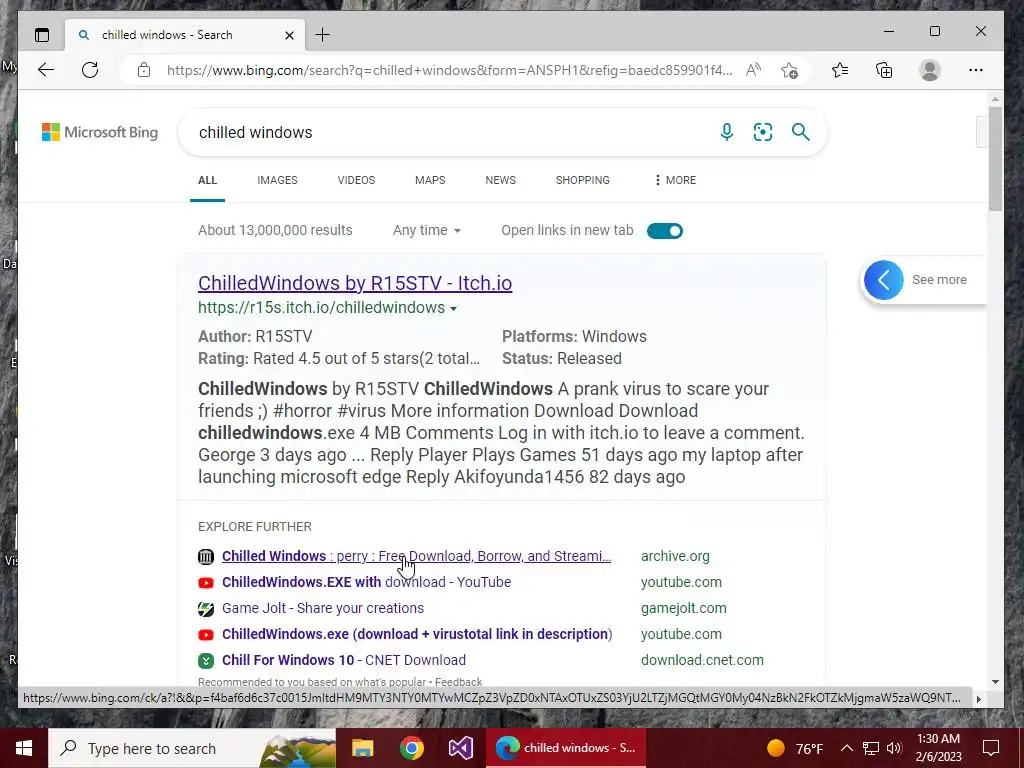Open network status tray icon
Image resolution: width=1024 pixels, height=768 pixels.
coord(871,748)
